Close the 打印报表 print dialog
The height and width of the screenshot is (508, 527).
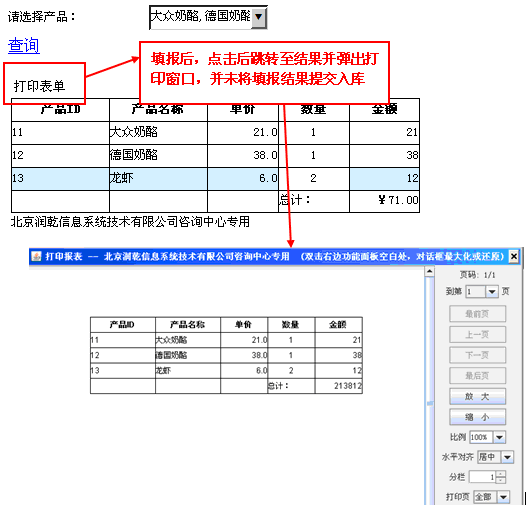coord(514,257)
